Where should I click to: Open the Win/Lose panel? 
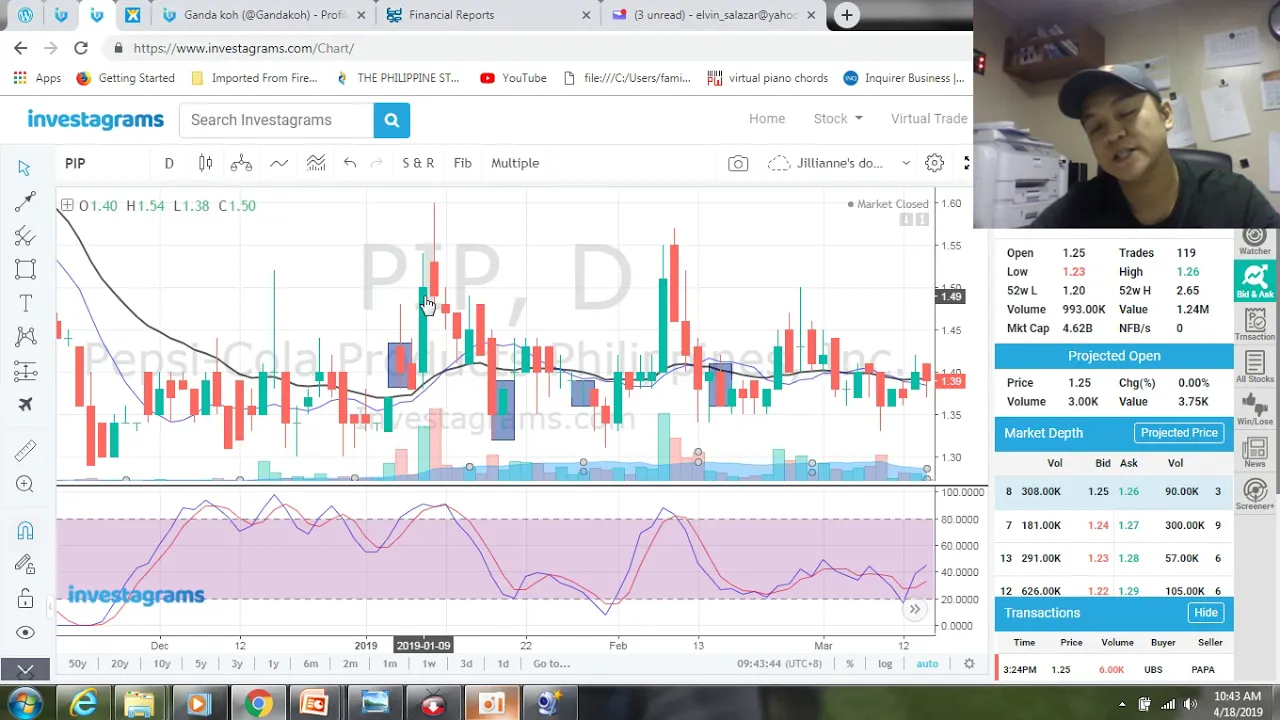1255,410
